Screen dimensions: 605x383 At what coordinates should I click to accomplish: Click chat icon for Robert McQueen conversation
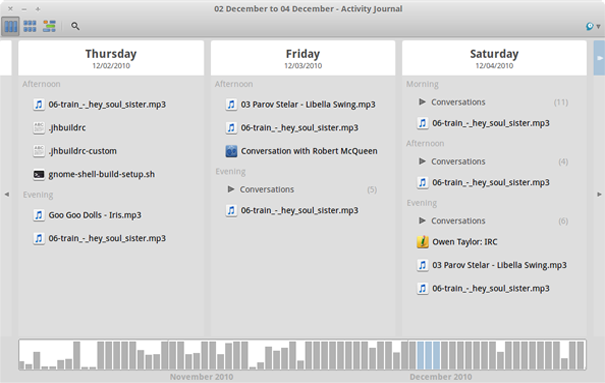click(231, 151)
